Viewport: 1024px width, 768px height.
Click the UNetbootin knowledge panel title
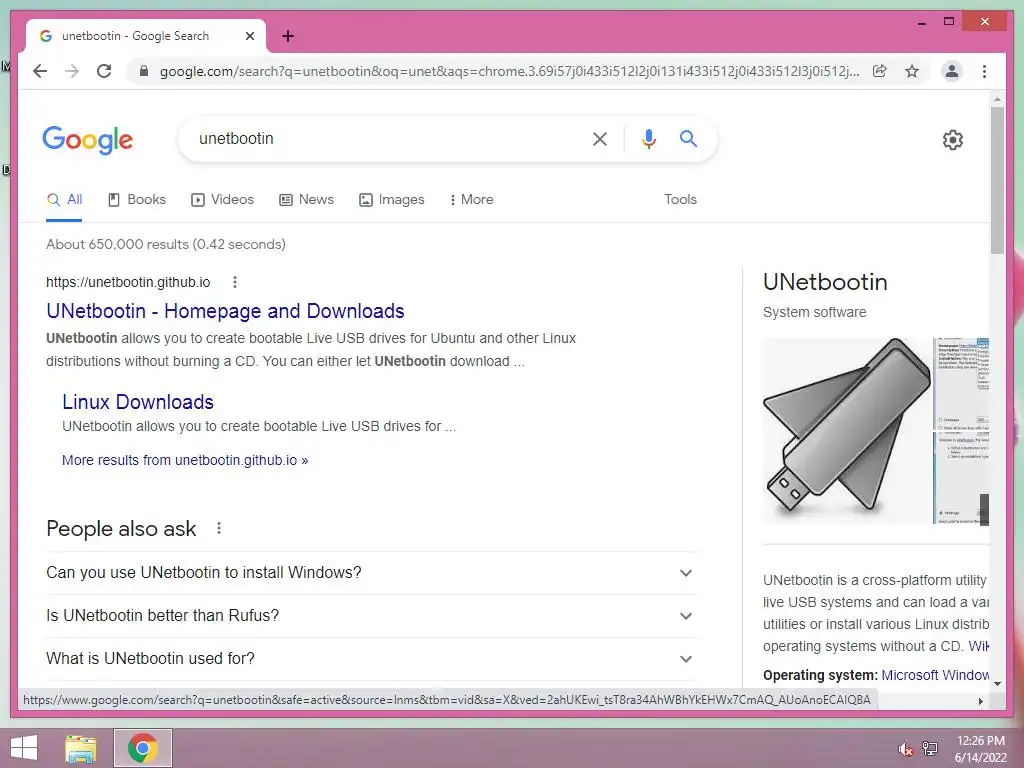click(x=825, y=282)
